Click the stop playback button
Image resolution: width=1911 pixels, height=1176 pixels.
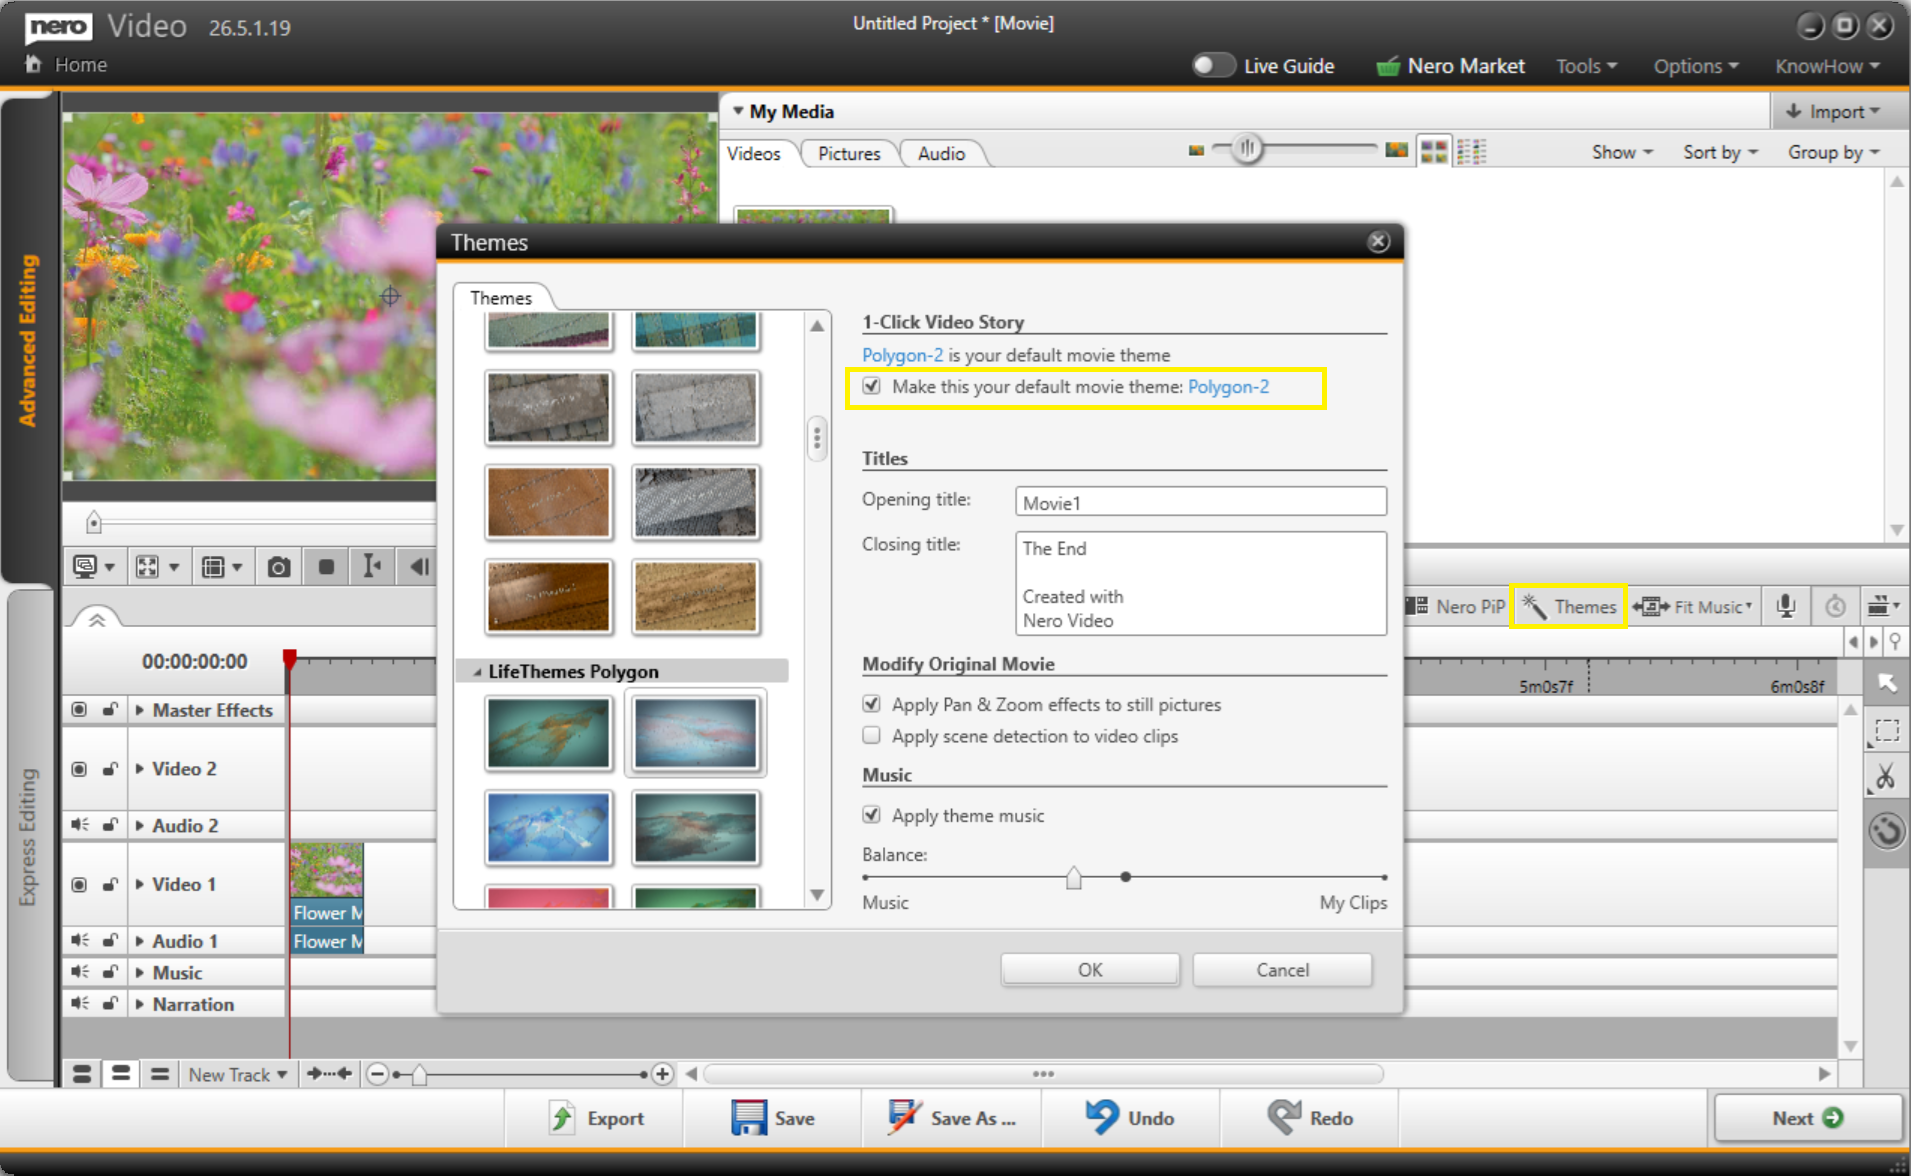click(326, 568)
